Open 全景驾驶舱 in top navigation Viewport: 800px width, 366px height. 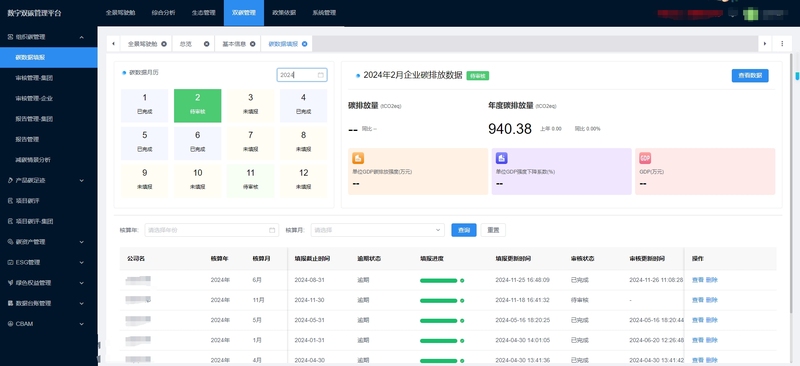(x=120, y=13)
